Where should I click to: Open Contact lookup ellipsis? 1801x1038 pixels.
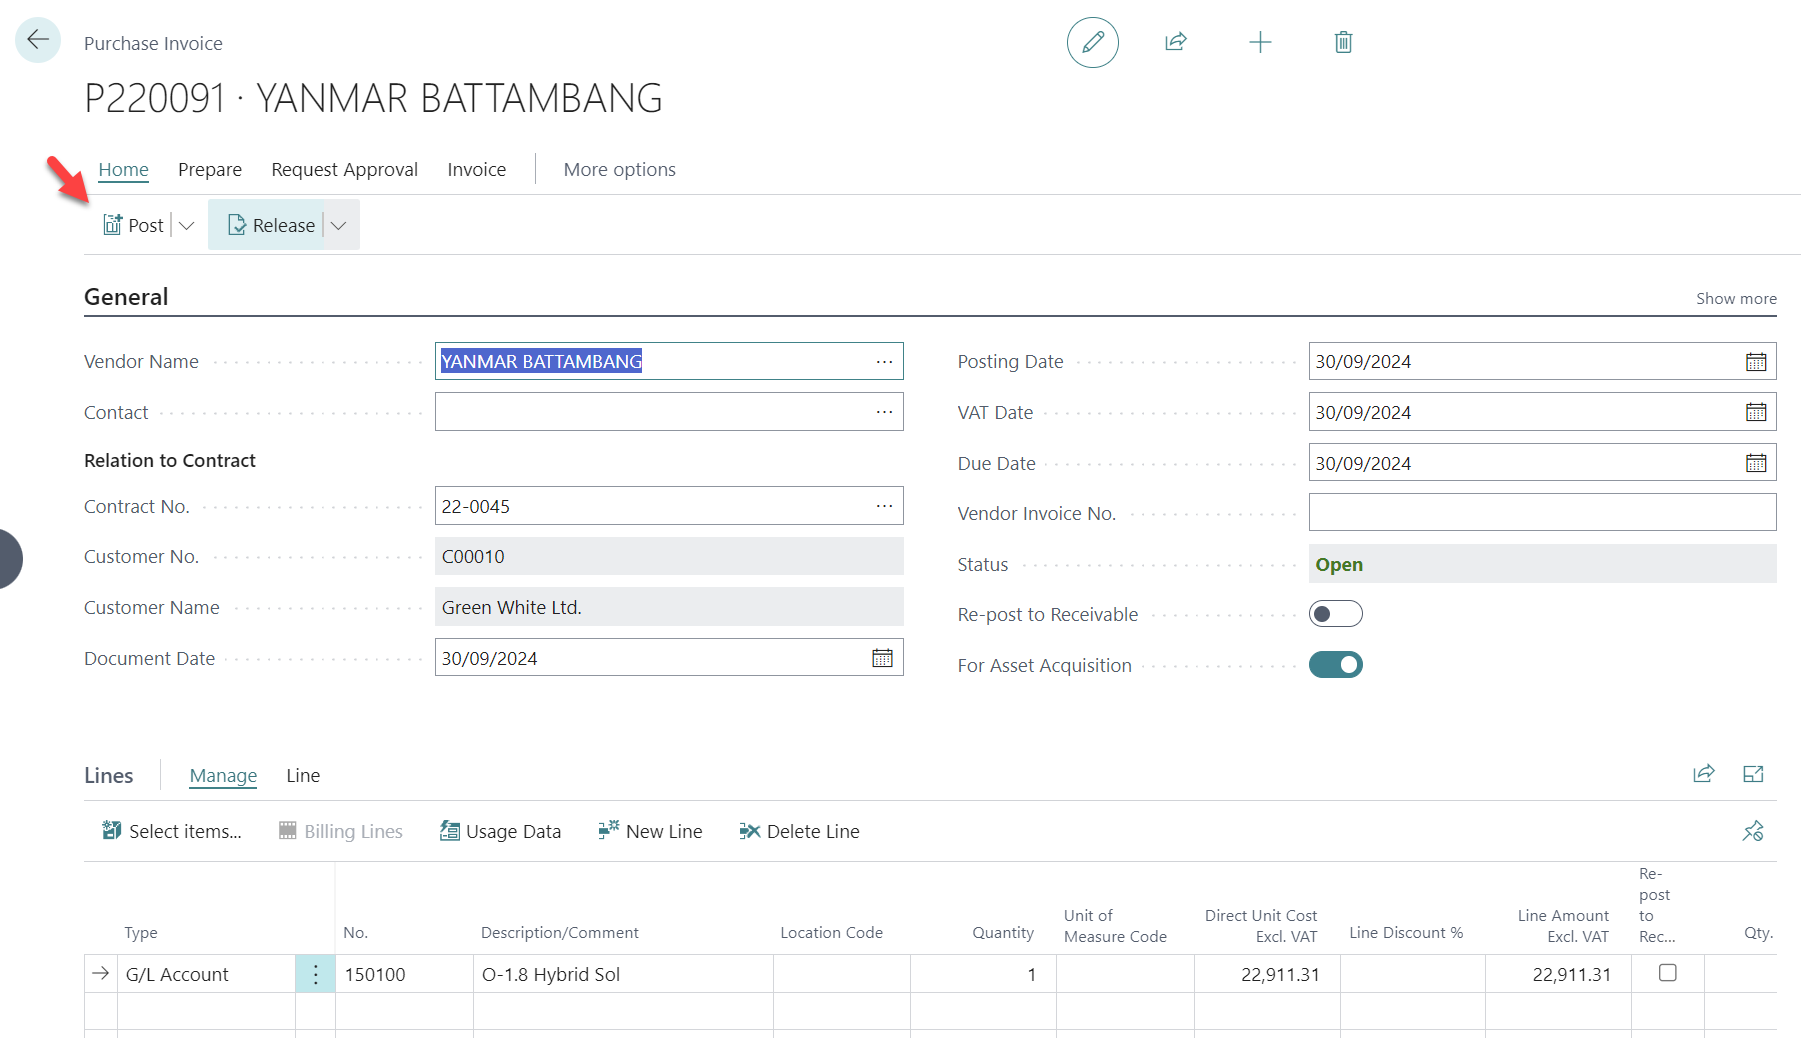pyautogui.click(x=884, y=411)
